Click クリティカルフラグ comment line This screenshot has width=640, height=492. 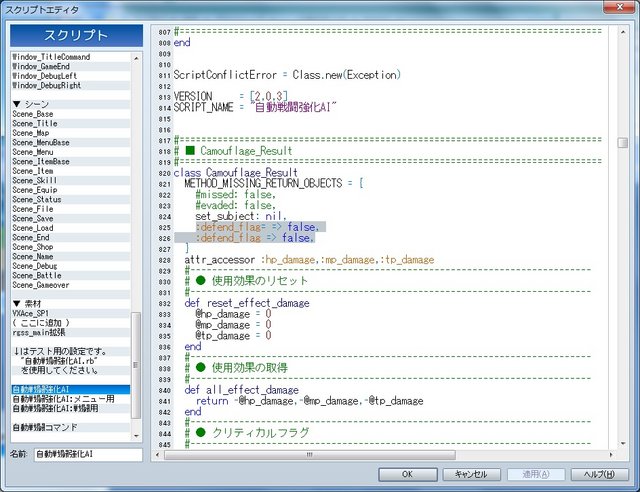coord(247,433)
